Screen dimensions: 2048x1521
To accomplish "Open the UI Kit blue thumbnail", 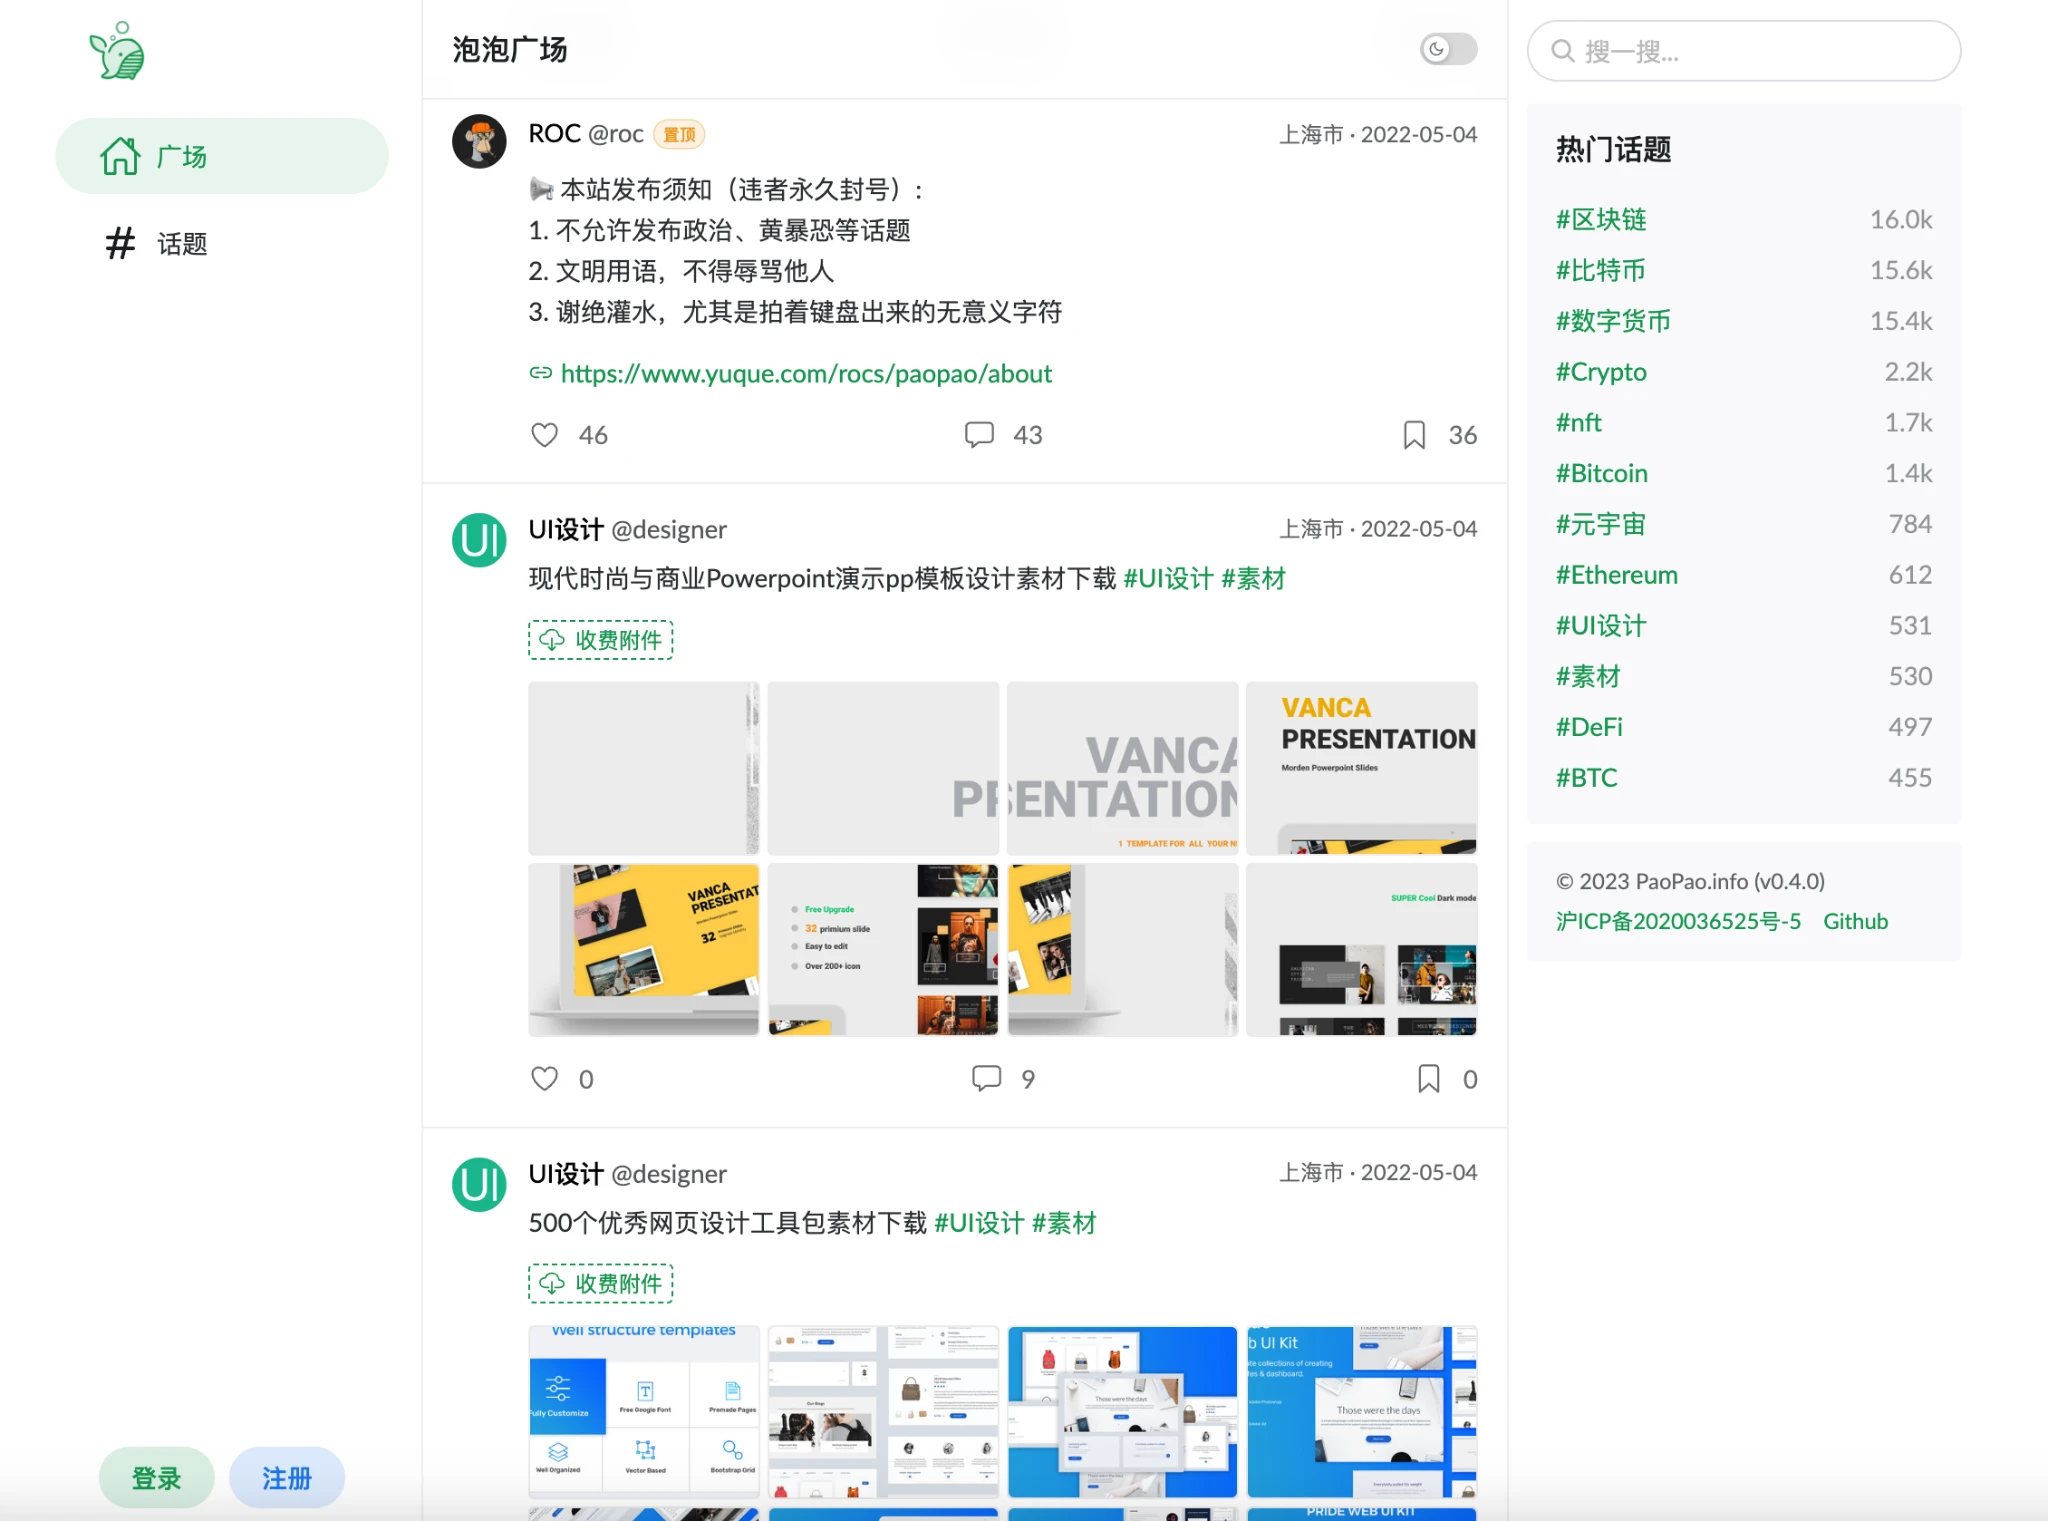I will tap(1362, 1412).
